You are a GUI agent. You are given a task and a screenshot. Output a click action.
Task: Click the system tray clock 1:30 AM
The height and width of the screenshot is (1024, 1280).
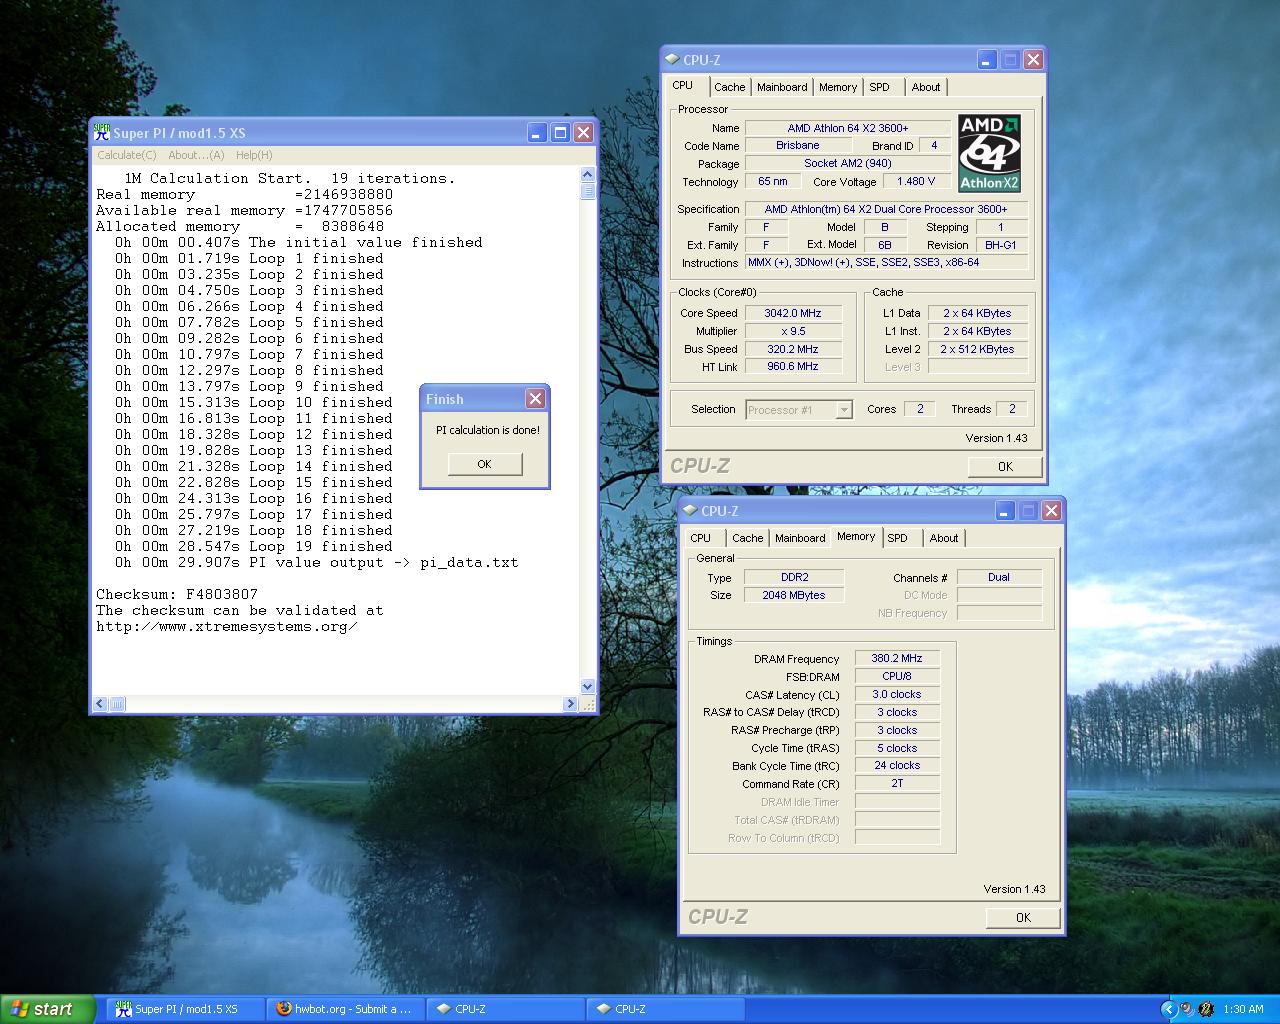pyautogui.click(x=1243, y=1009)
